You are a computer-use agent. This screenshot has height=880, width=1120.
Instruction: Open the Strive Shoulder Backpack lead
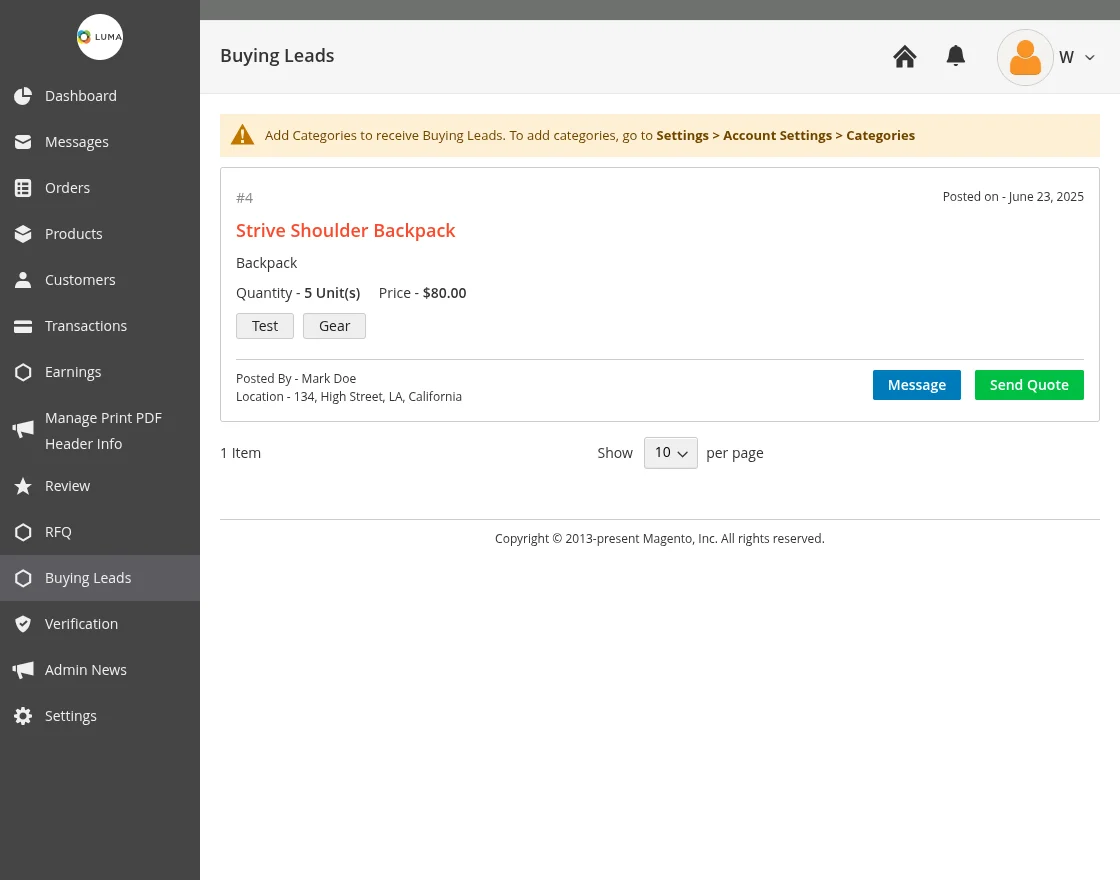click(x=346, y=230)
